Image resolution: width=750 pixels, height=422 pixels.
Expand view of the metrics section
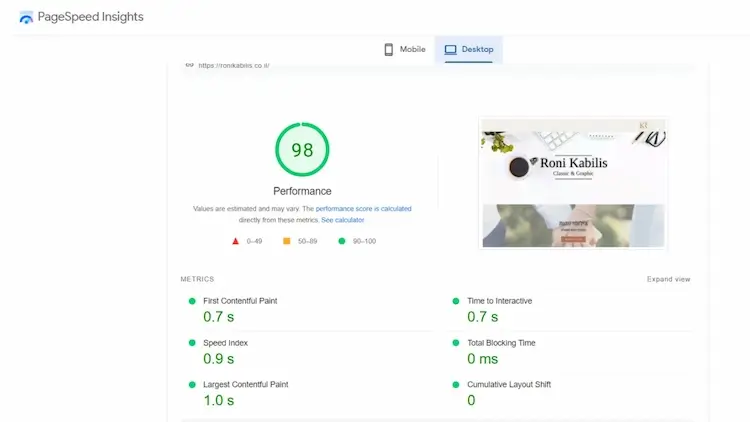(668, 279)
